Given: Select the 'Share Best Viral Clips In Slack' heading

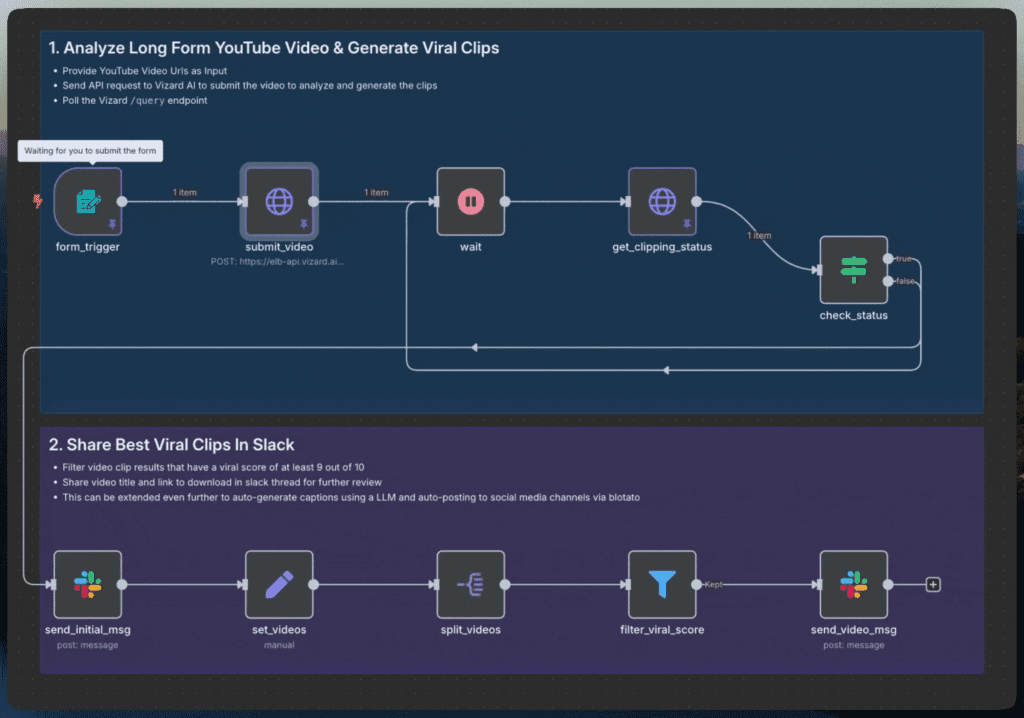Looking at the screenshot, I should coord(172,444).
